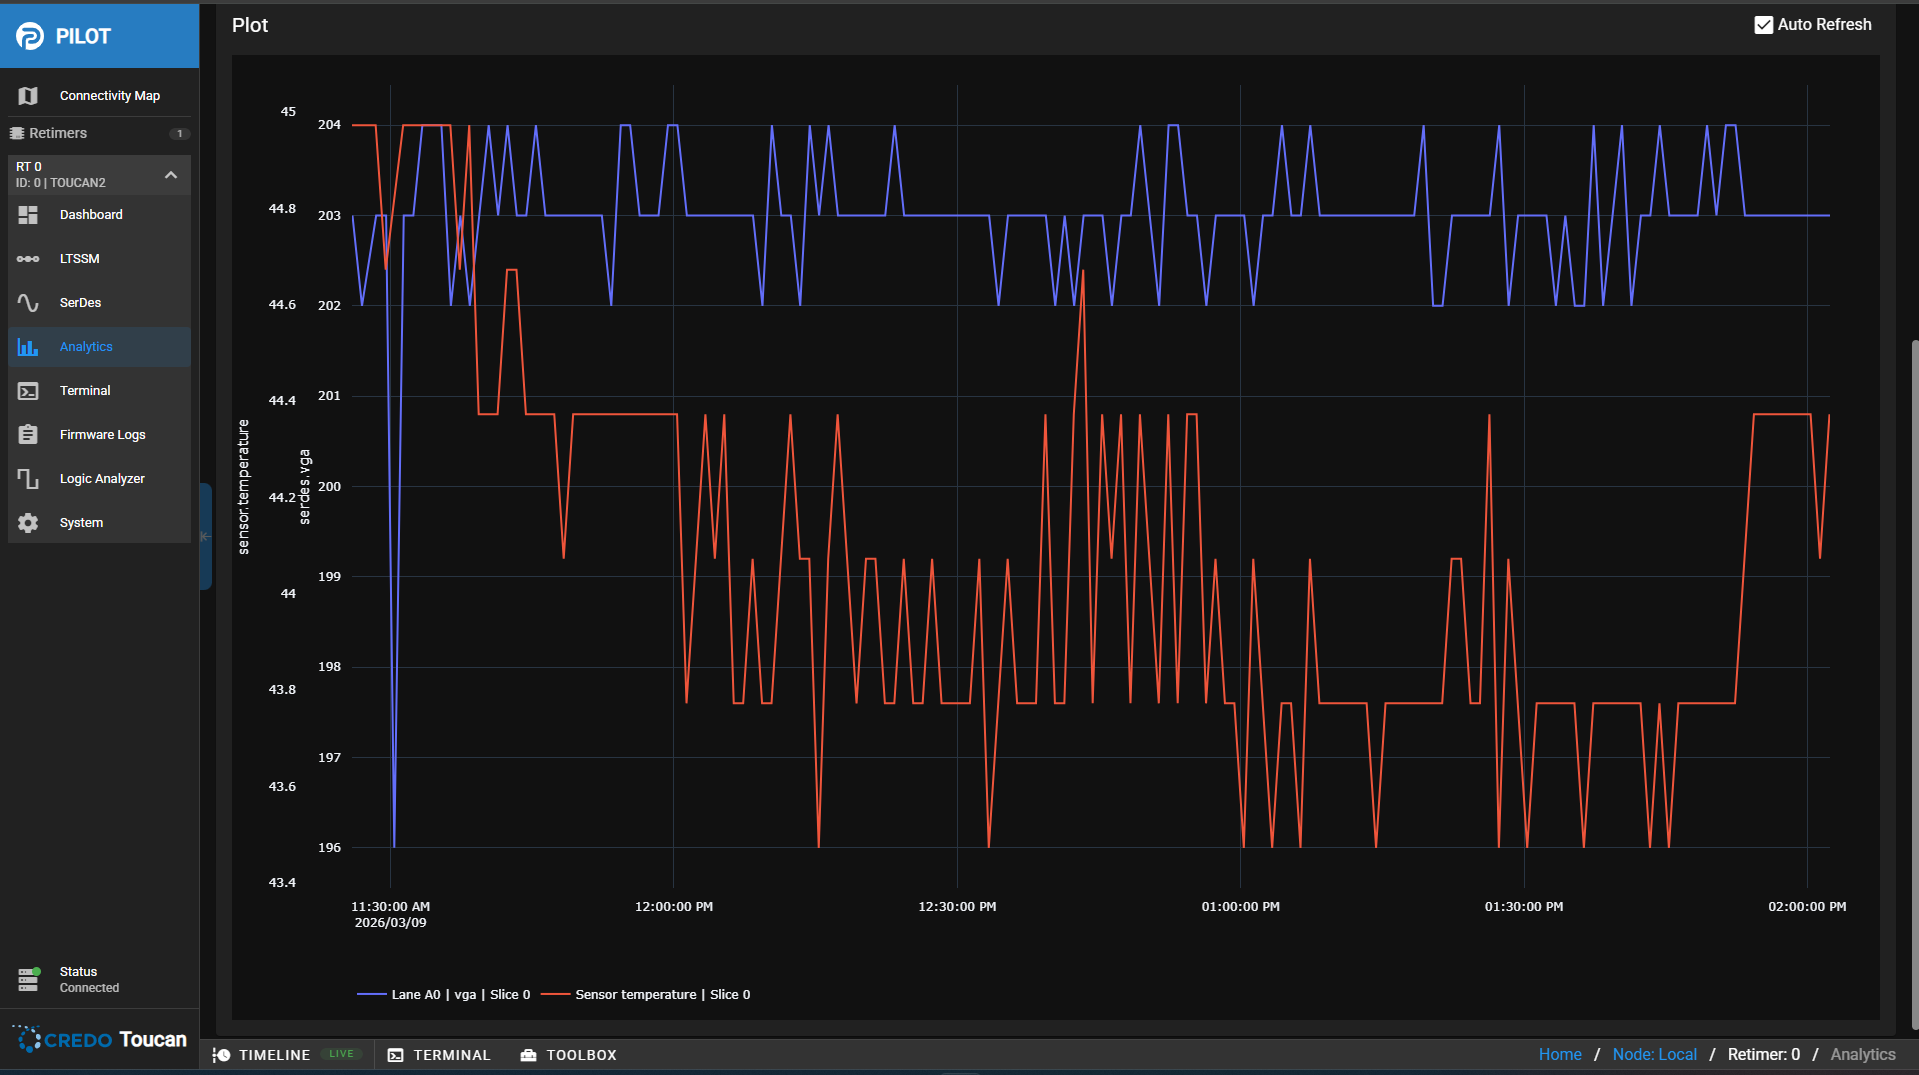Follow the Home breadcrumb link

click(x=1559, y=1054)
